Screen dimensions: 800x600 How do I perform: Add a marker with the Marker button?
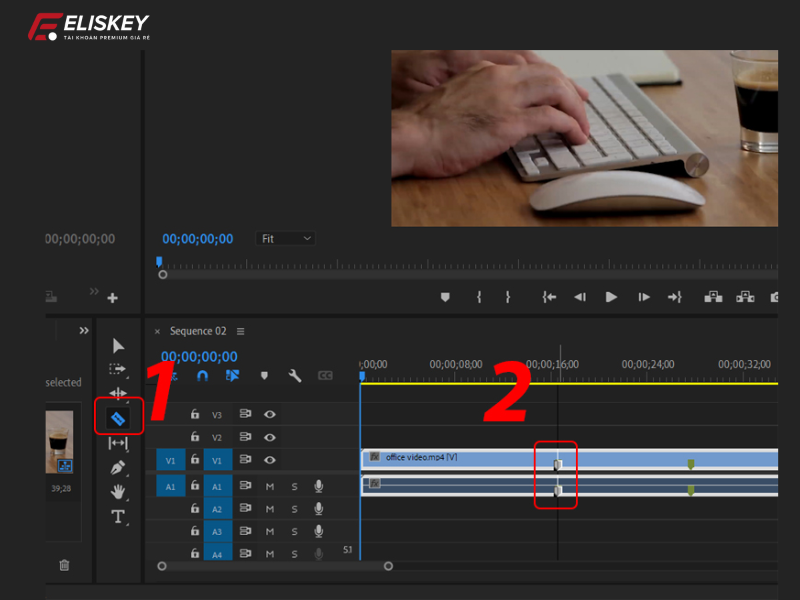(264, 375)
